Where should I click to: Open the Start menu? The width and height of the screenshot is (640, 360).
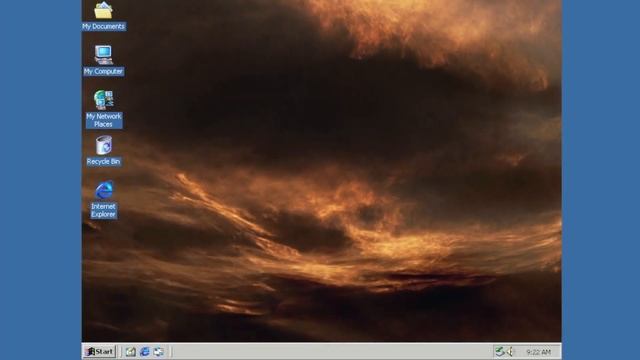pyautogui.click(x=100, y=351)
